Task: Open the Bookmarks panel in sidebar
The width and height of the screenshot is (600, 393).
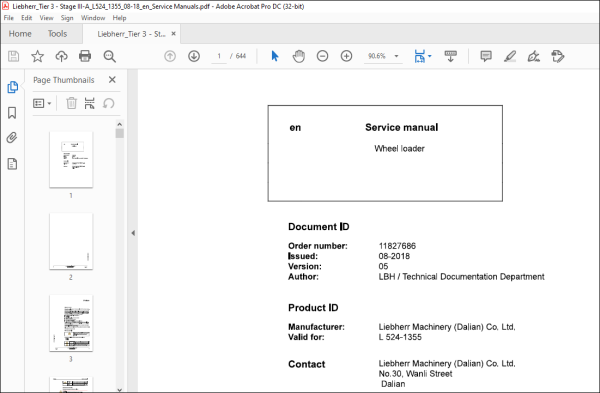Action: [12, 113]
